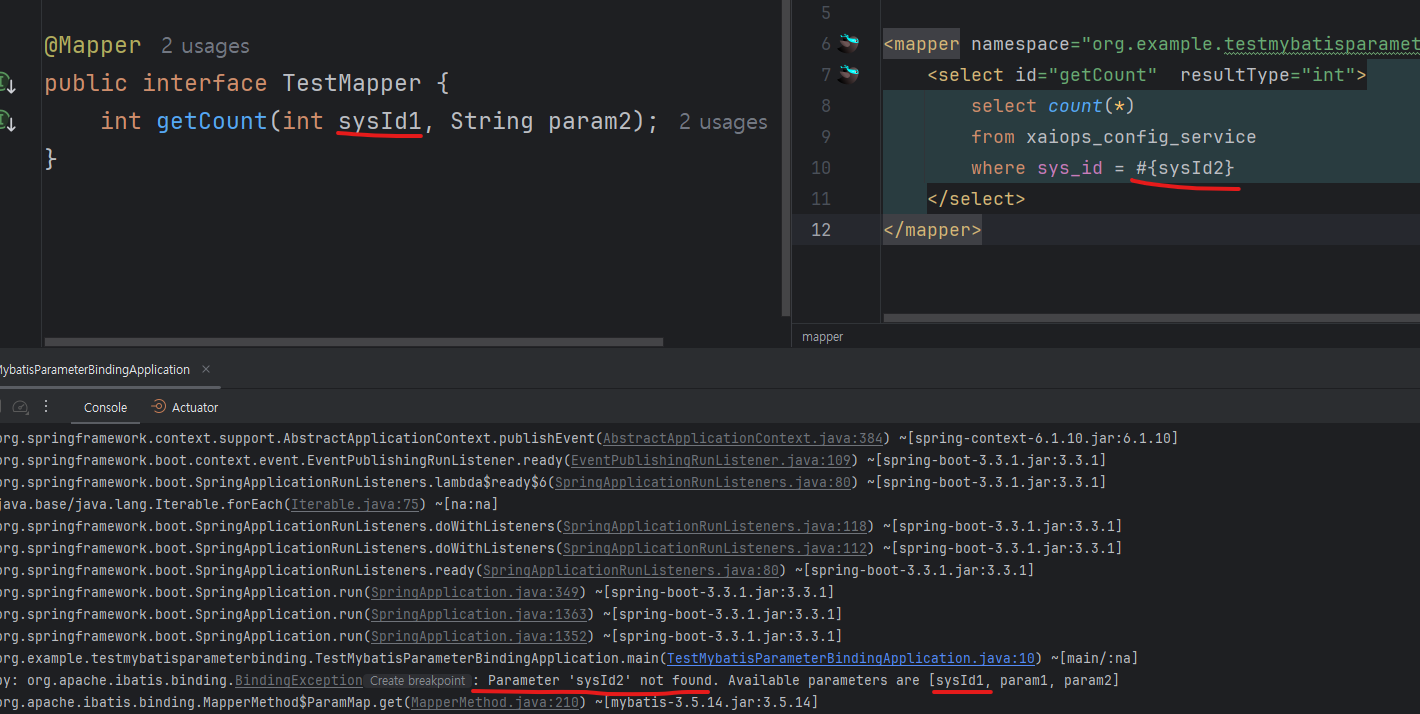Click xaiops_config_service table name in query
The image size is (1420, 714).
(1142, 137)
